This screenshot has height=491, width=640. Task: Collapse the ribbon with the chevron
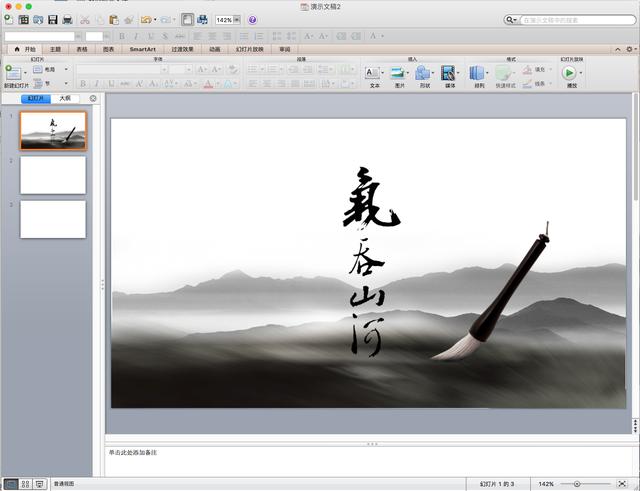pos(618,49)
